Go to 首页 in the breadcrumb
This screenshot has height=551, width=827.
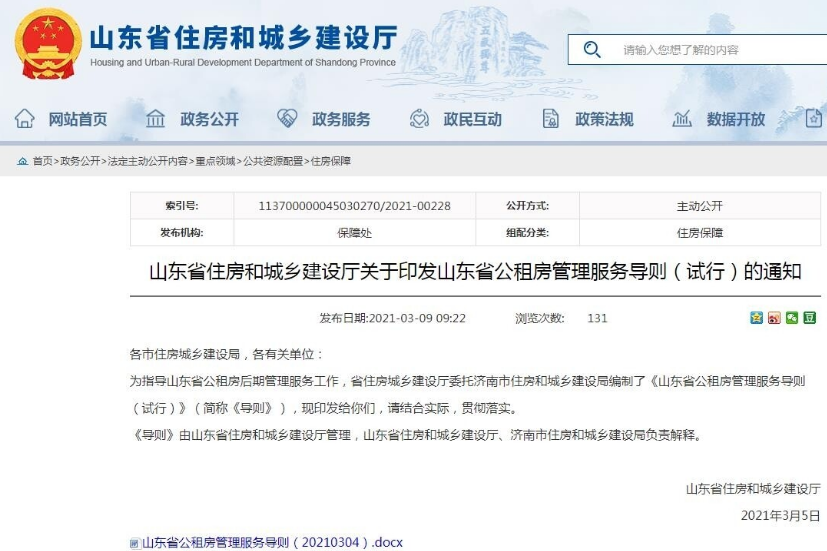[x=42, y=161]
